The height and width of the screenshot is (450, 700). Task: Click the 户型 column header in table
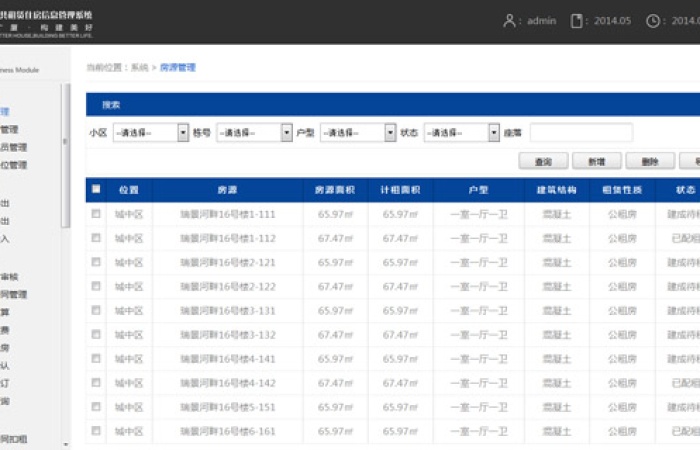click(x=479, y=190)
